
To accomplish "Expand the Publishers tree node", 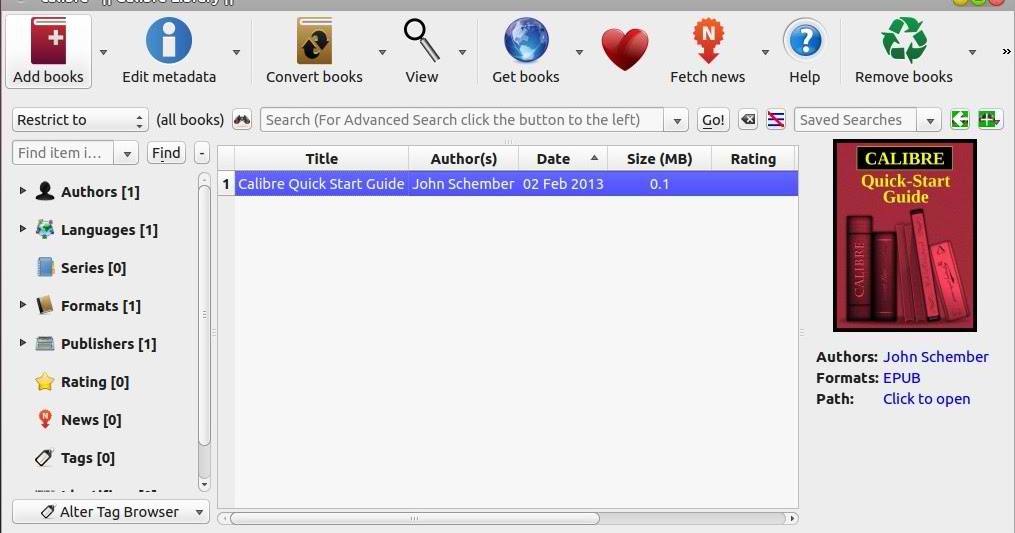I will tap(23, 343).
